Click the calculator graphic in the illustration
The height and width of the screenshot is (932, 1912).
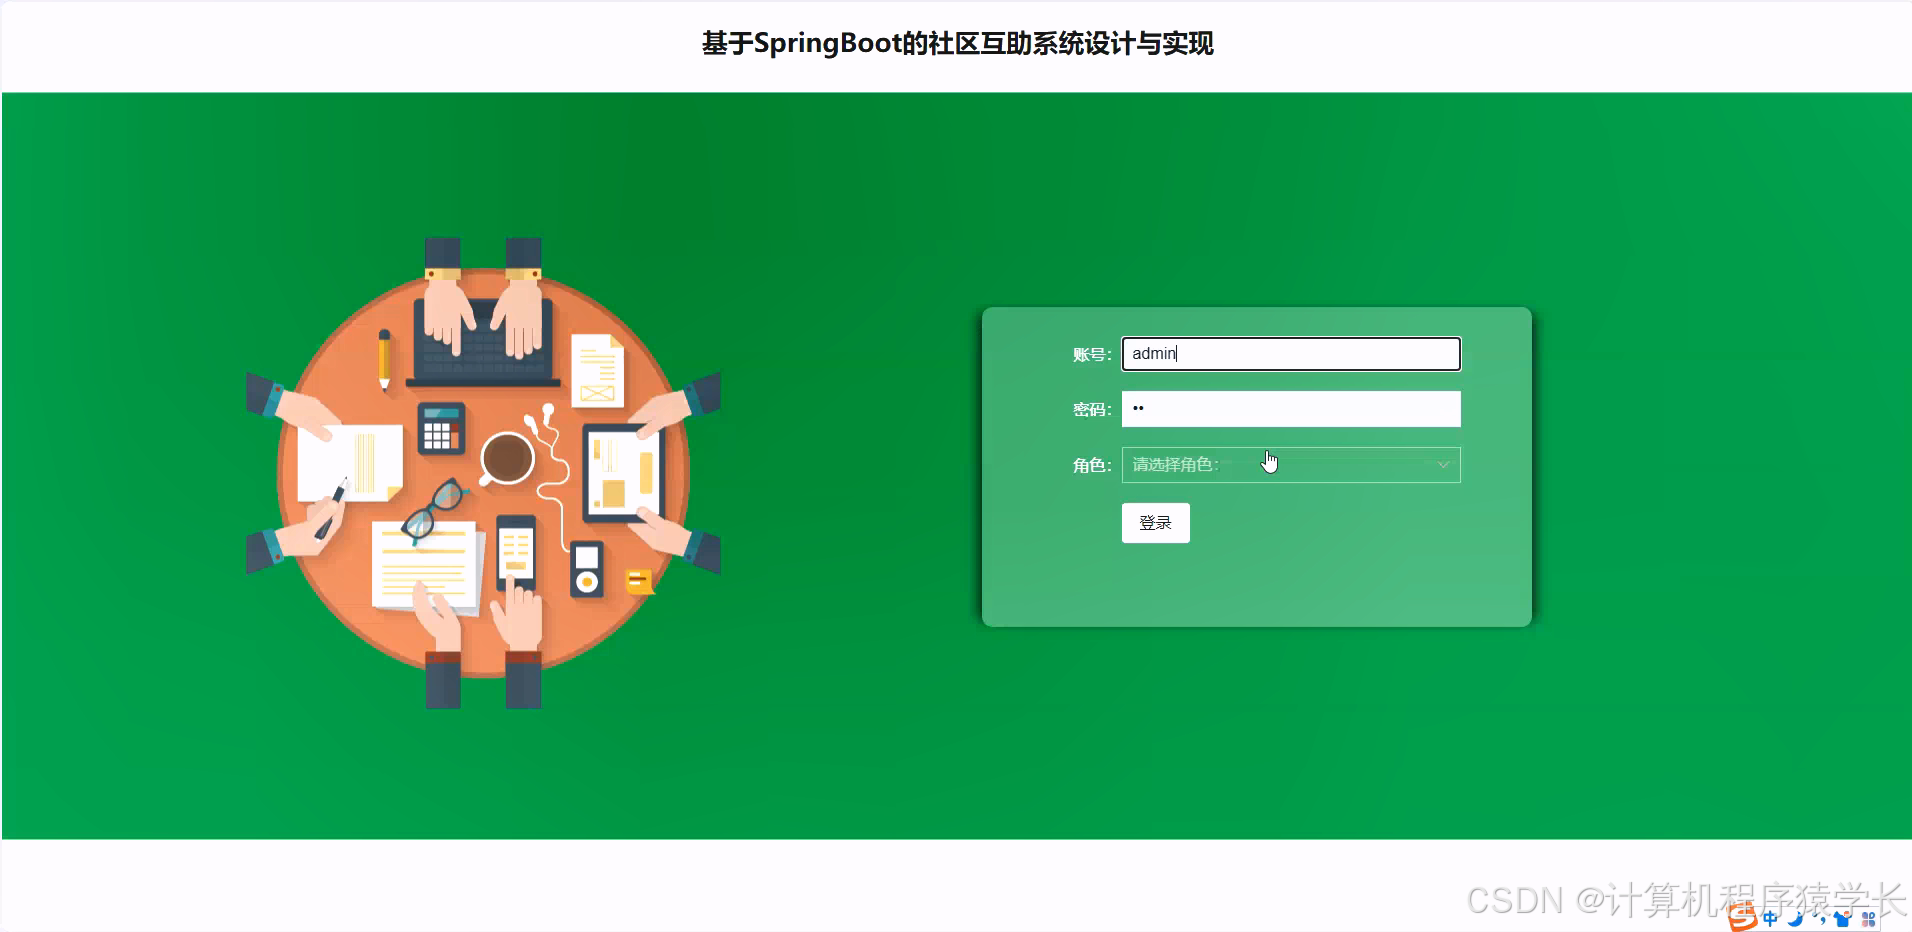pos(440,428)
